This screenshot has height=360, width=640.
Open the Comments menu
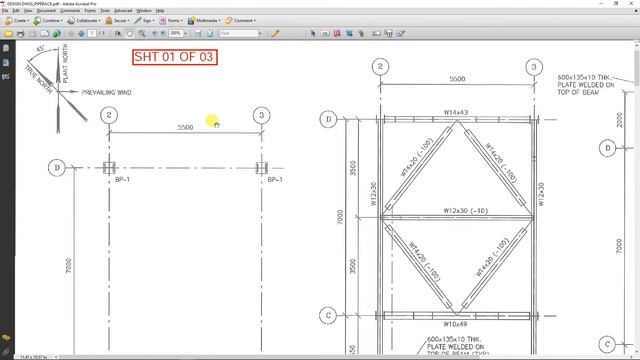70,11
